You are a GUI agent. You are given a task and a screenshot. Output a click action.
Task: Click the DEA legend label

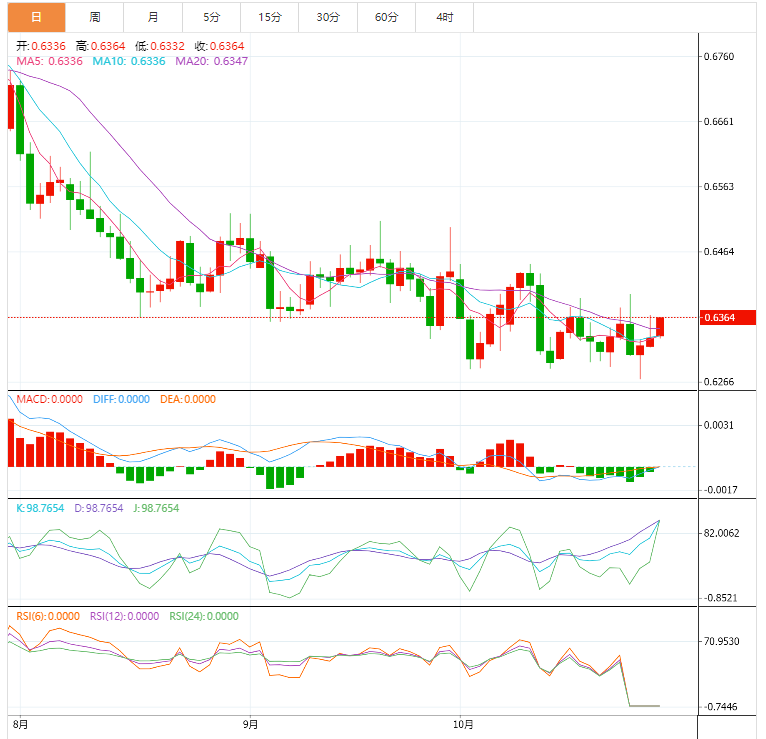(x=188, y=399)
